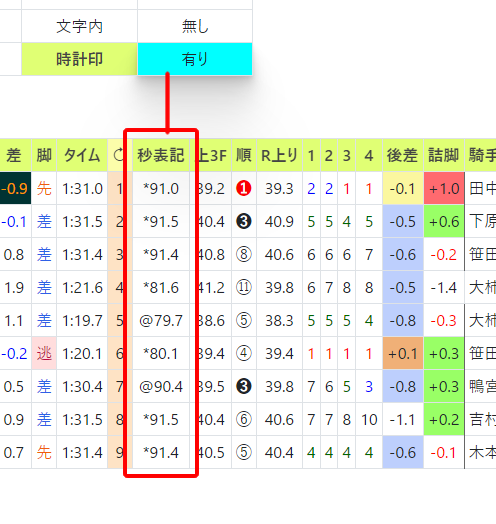This screenshot has height=524, width=496.
Task: Click the 文字内 setting label
Action: pyautogui.click(x=80, y=26)
